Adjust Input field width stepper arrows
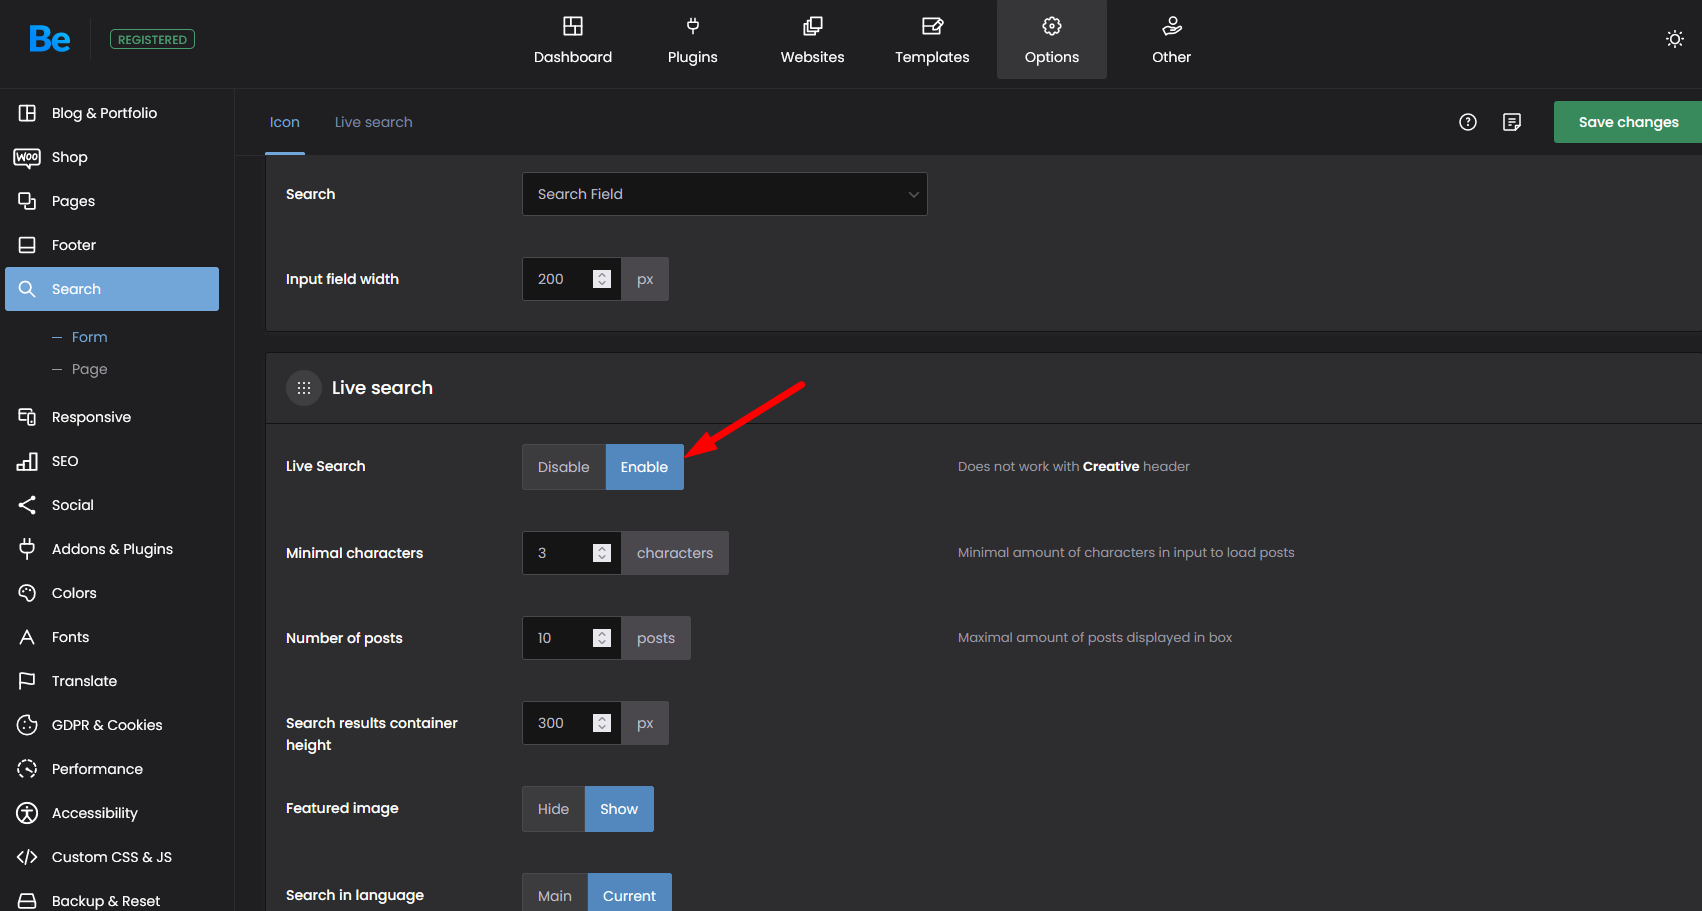This screenshot has width=1702, height=911. [602, 279]
